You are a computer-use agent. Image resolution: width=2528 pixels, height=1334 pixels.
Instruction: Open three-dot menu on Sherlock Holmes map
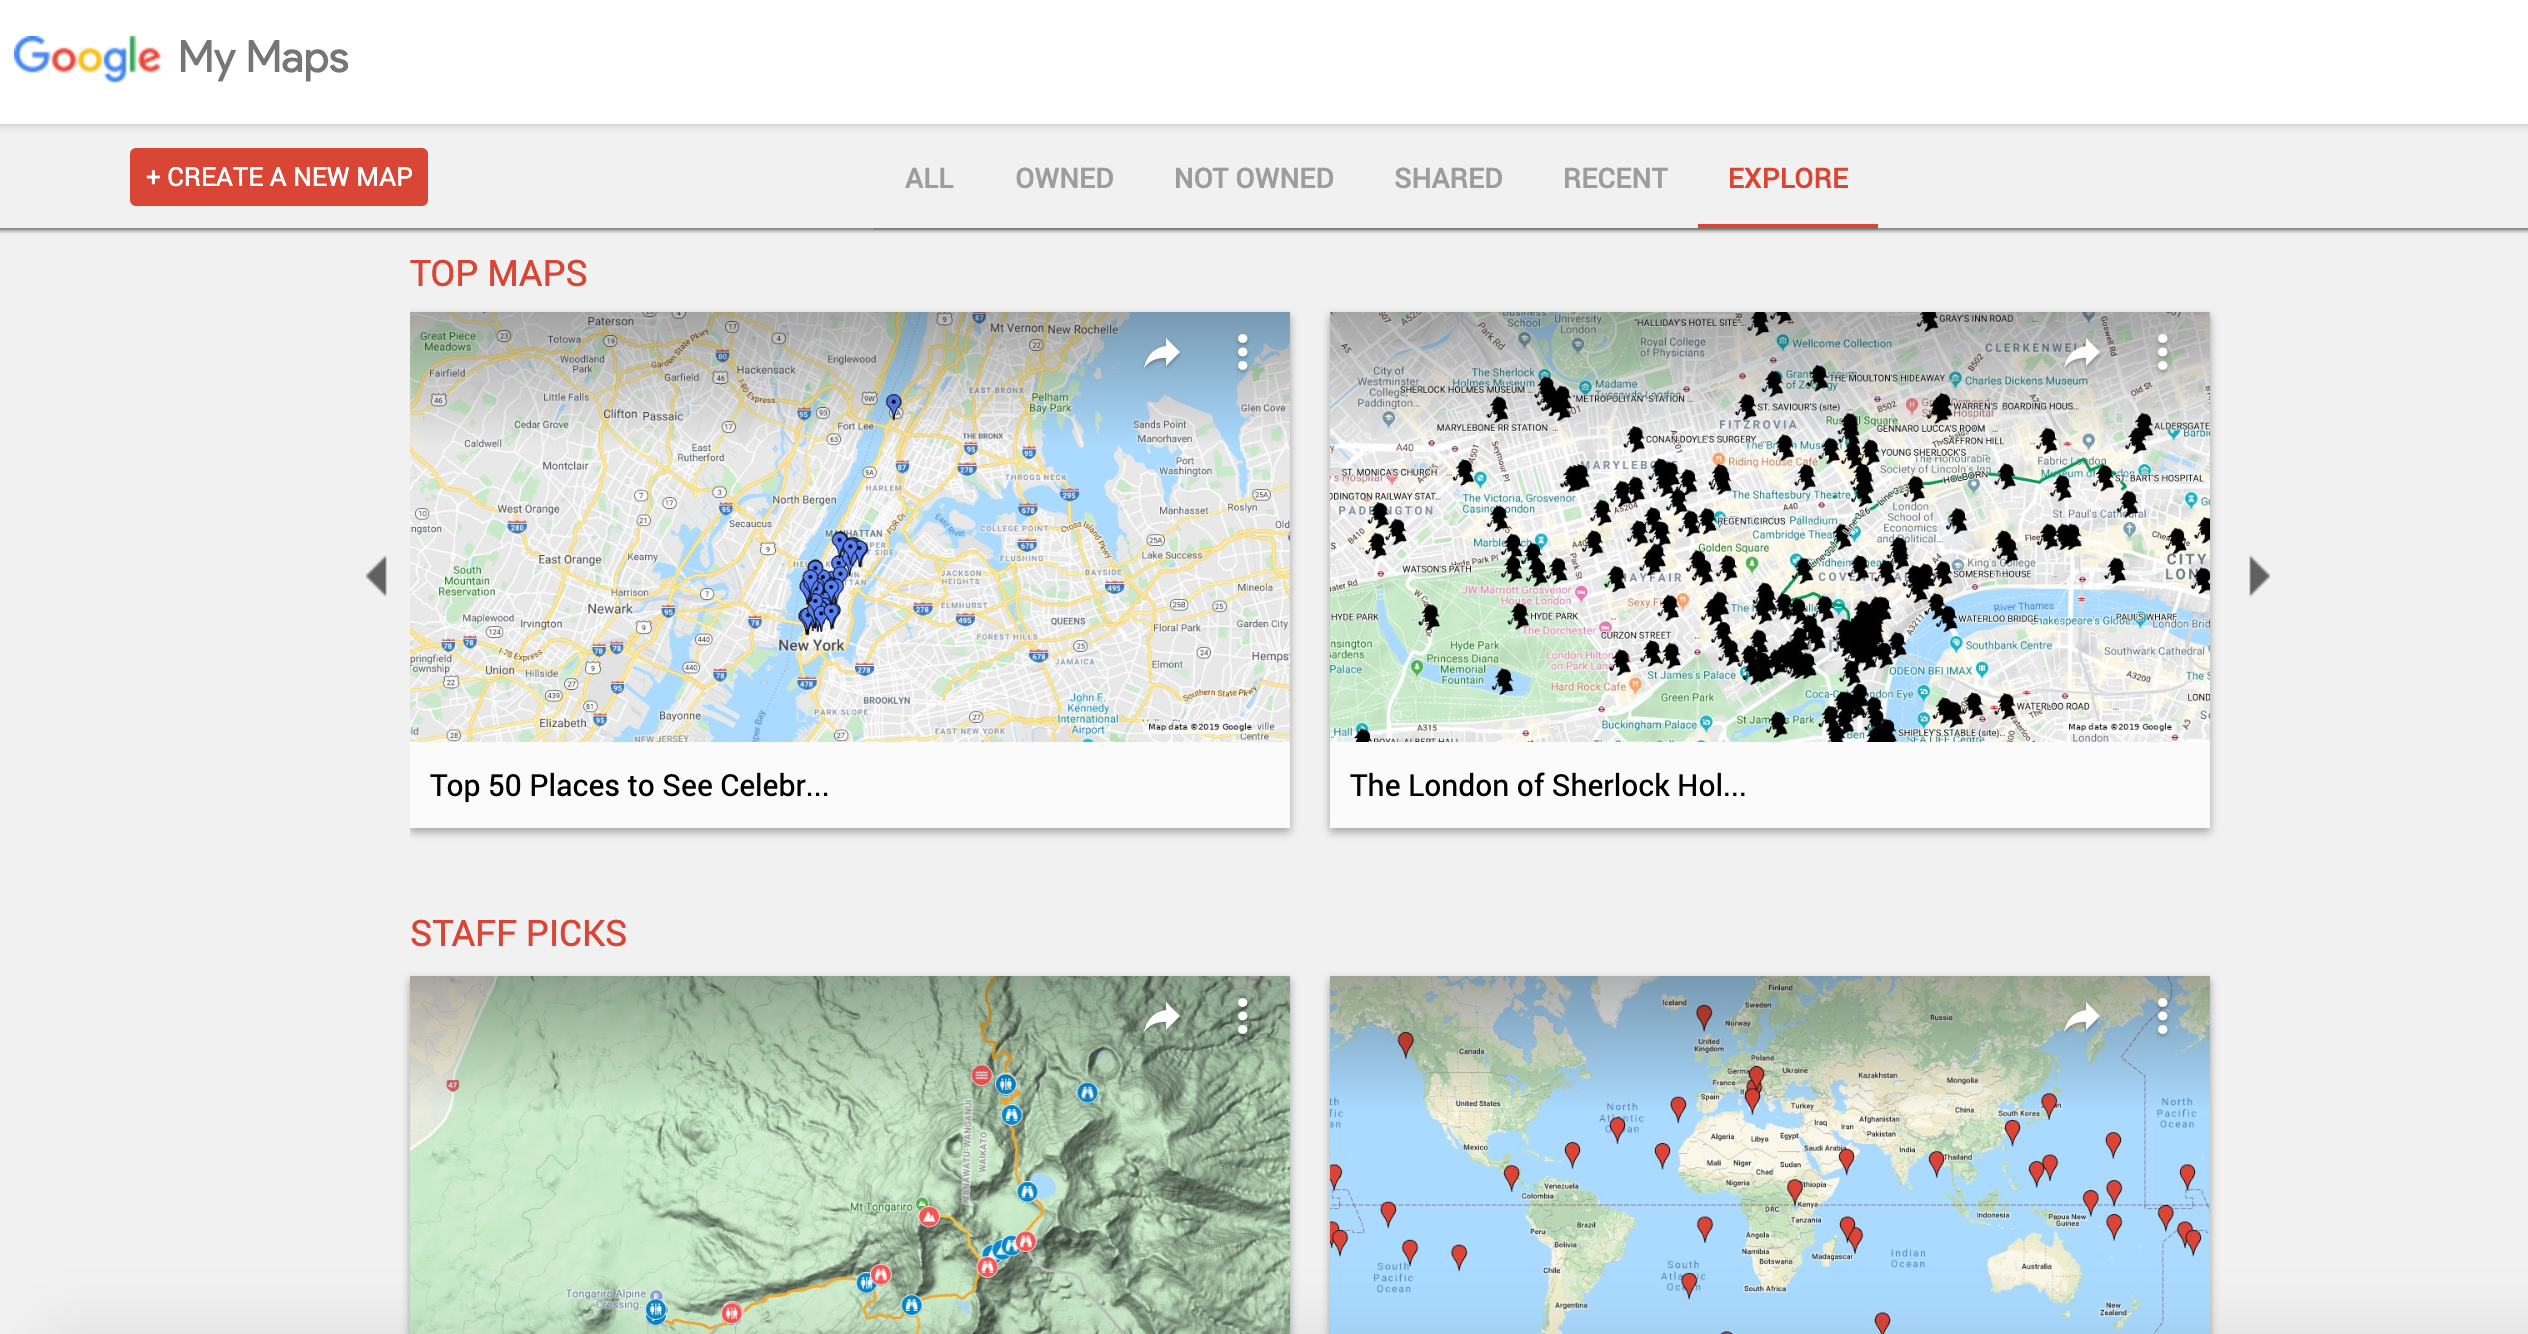(2162, 352)
